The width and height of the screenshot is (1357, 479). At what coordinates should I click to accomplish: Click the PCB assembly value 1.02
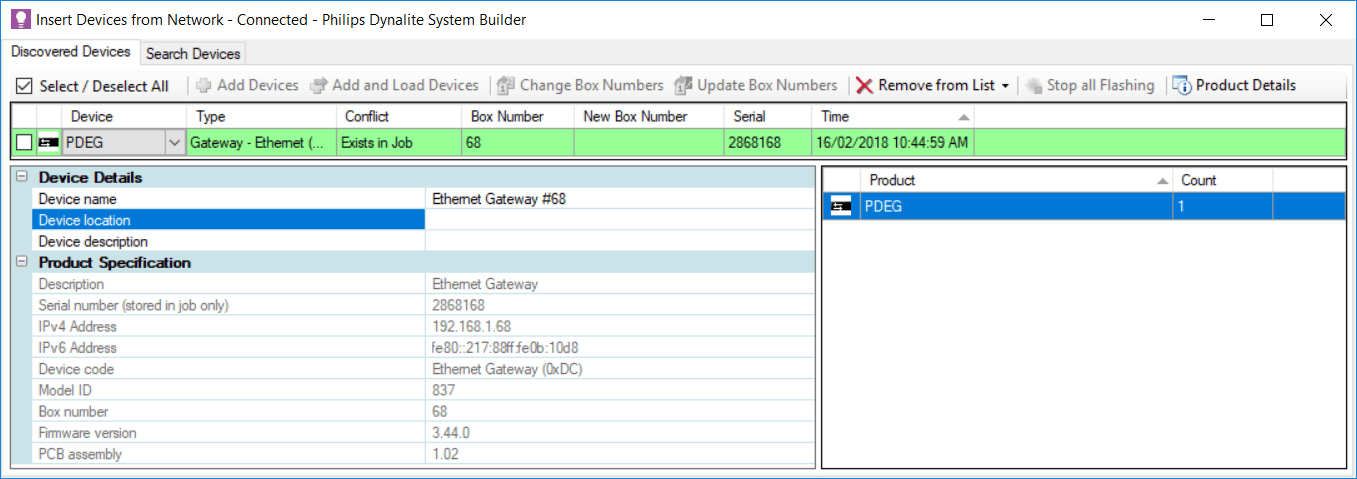(x=620, y=454)
